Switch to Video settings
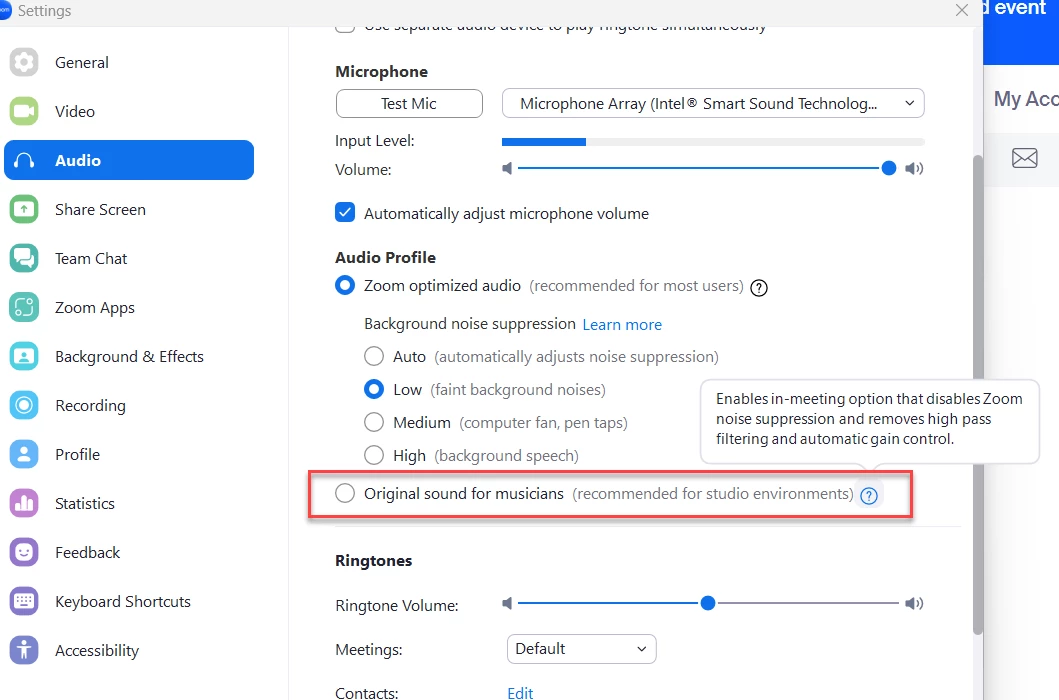Image resolution: width=1059 pixels, height=700 pixels. pos(129,111)
